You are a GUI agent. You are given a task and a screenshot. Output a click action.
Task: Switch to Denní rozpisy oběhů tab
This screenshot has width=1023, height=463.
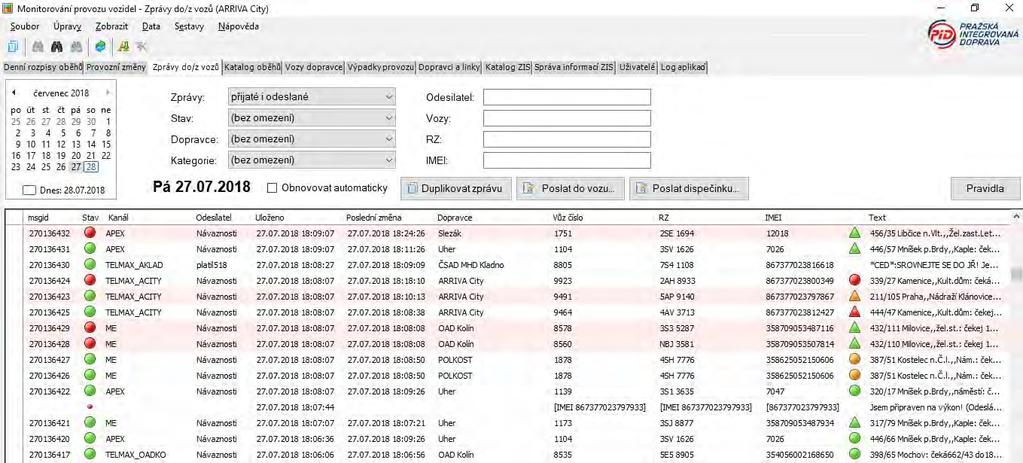coord(43,67)
